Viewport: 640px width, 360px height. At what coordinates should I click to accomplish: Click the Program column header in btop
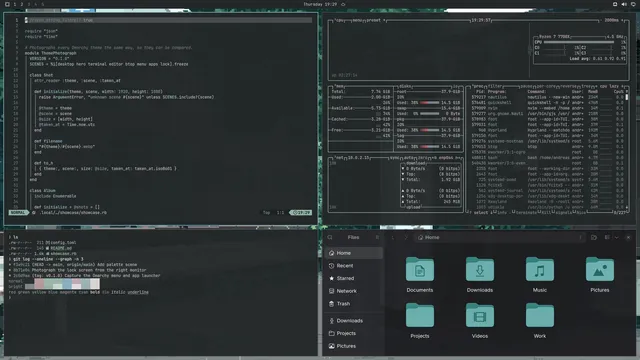pos(497,91)
